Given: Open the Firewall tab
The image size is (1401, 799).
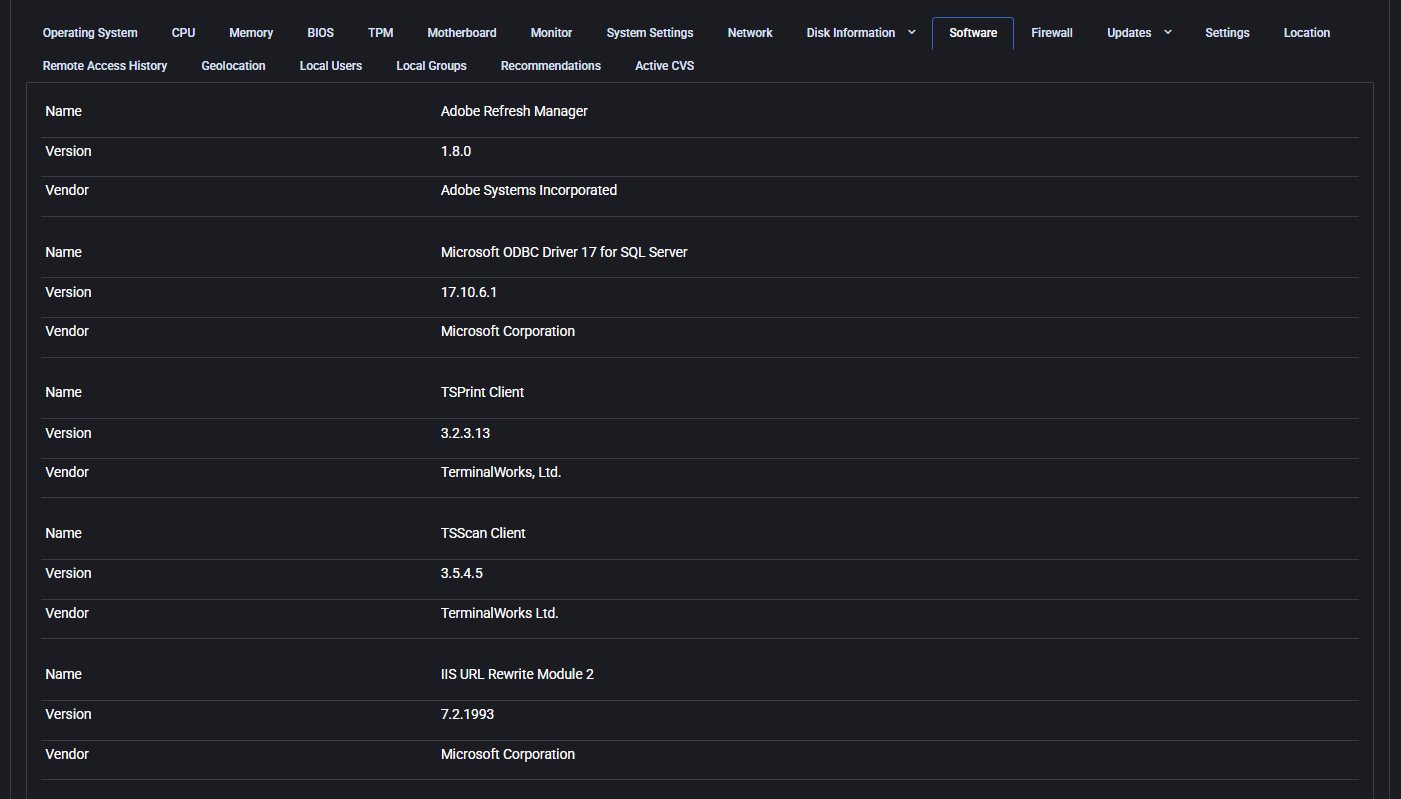Looking at the screenshot, I should 1052,33.
